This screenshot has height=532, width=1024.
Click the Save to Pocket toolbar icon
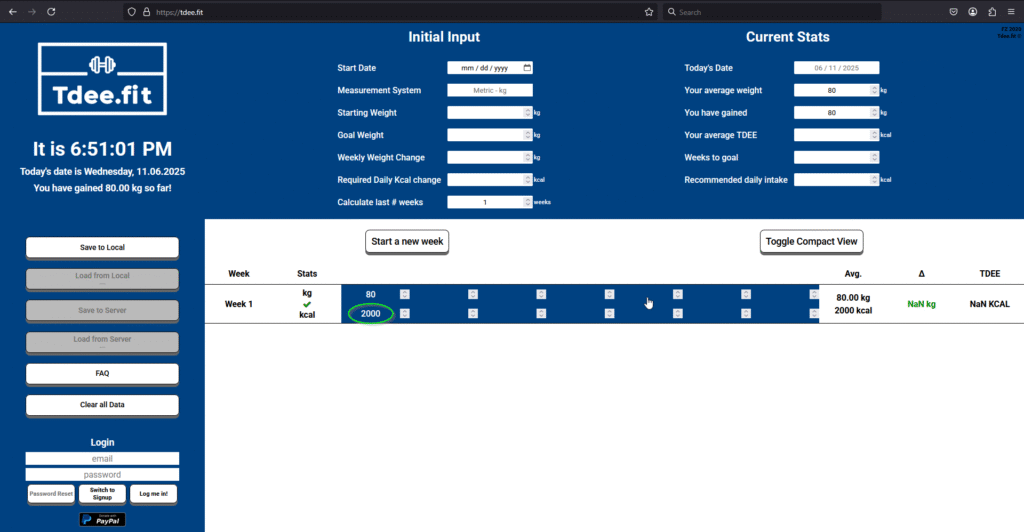(951, 12)
